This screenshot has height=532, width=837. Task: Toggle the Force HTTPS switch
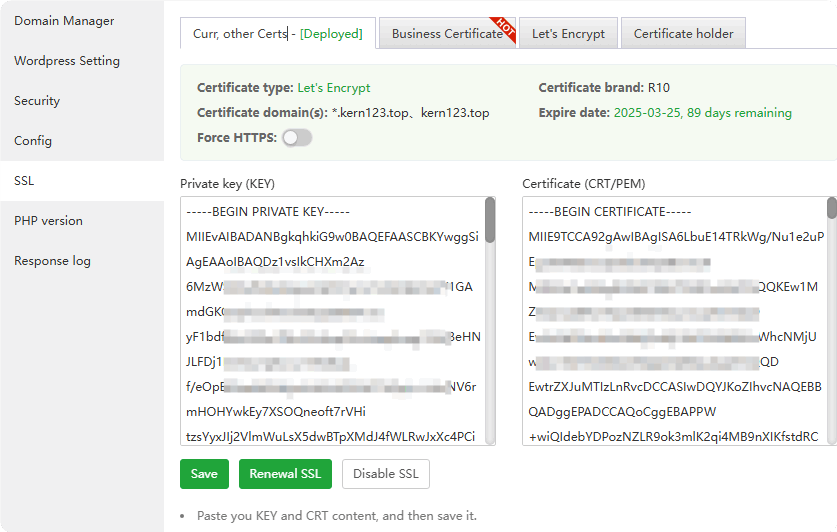[297, 138]
